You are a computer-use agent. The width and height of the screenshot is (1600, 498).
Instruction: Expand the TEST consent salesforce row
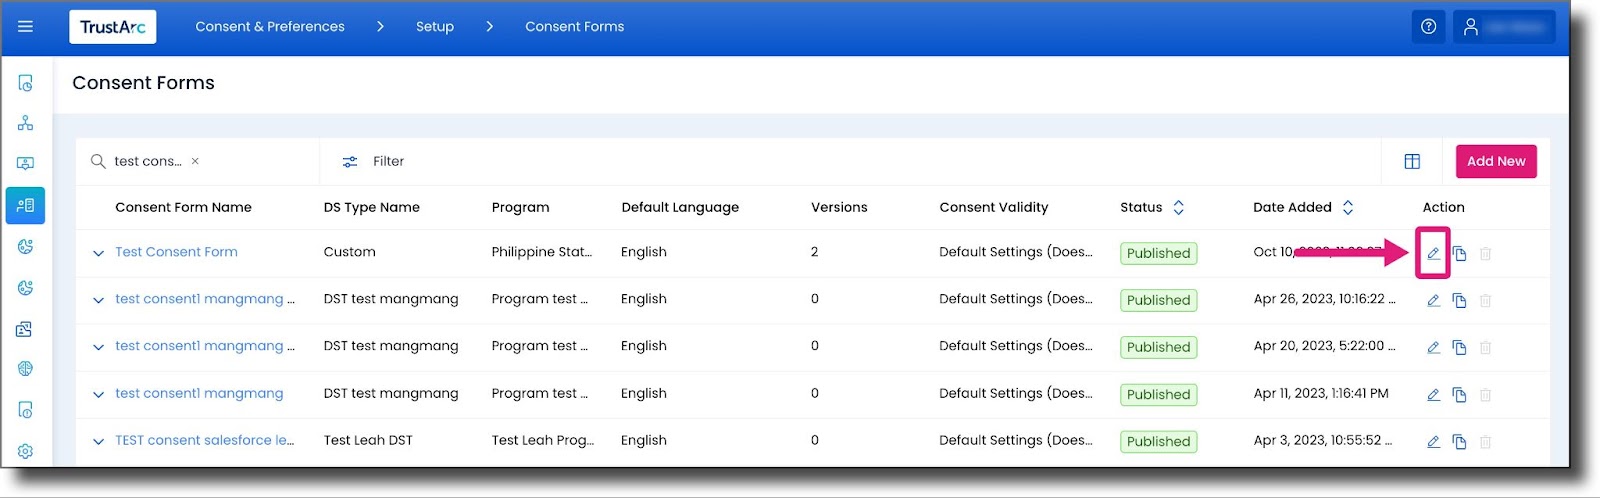click(x=98, y=441)
